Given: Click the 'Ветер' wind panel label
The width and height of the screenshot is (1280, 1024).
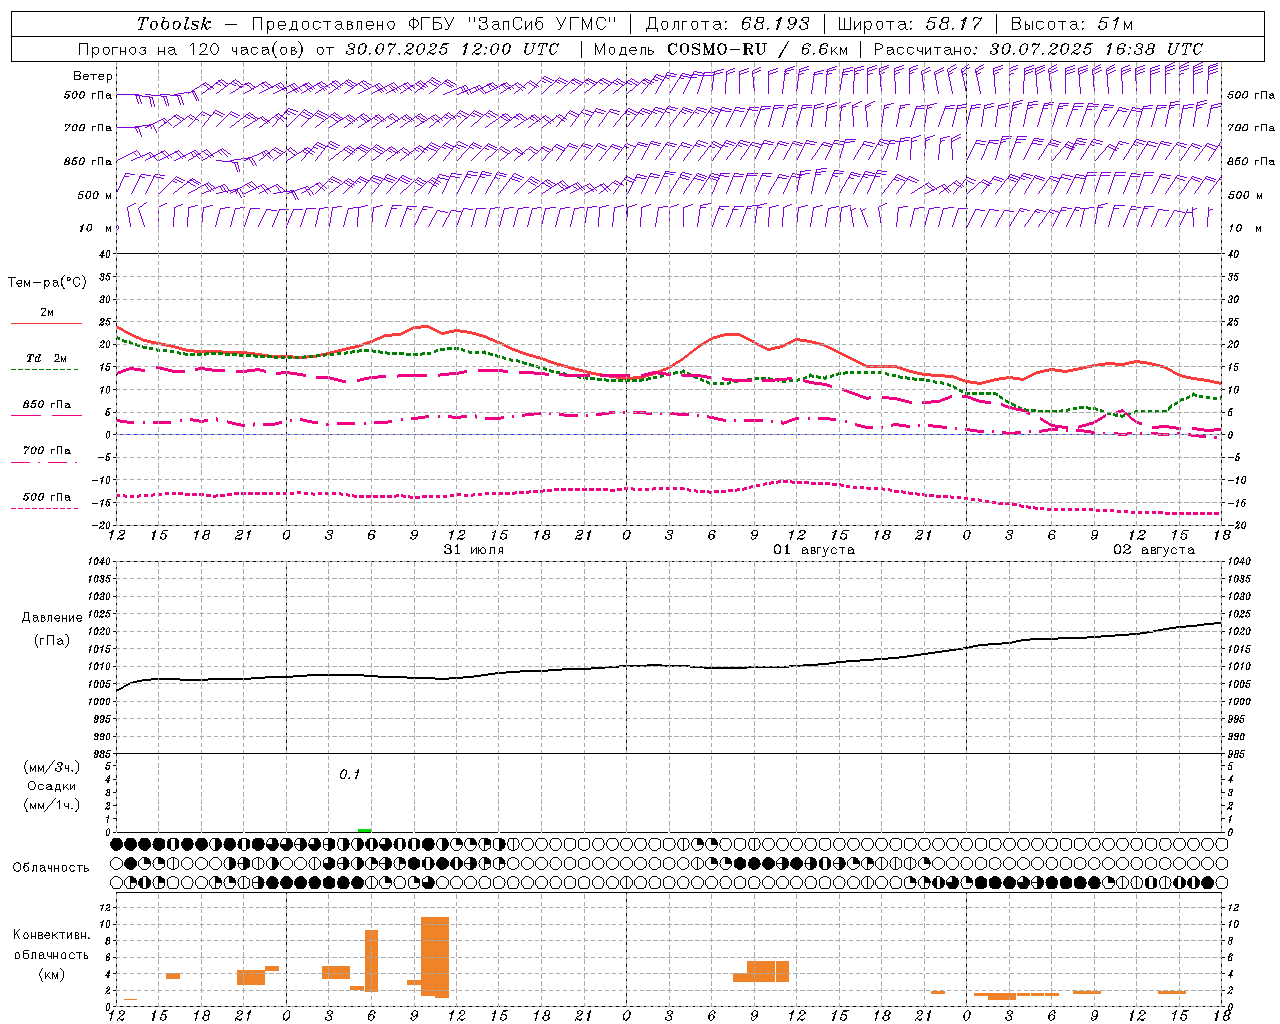Looking at the screenshot, I should coord(93,76).
